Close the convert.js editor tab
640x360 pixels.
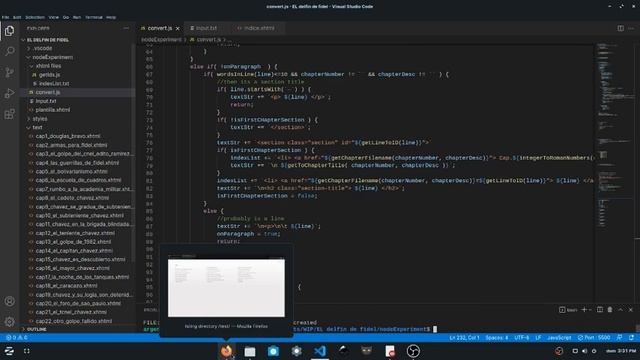(178, 28)
